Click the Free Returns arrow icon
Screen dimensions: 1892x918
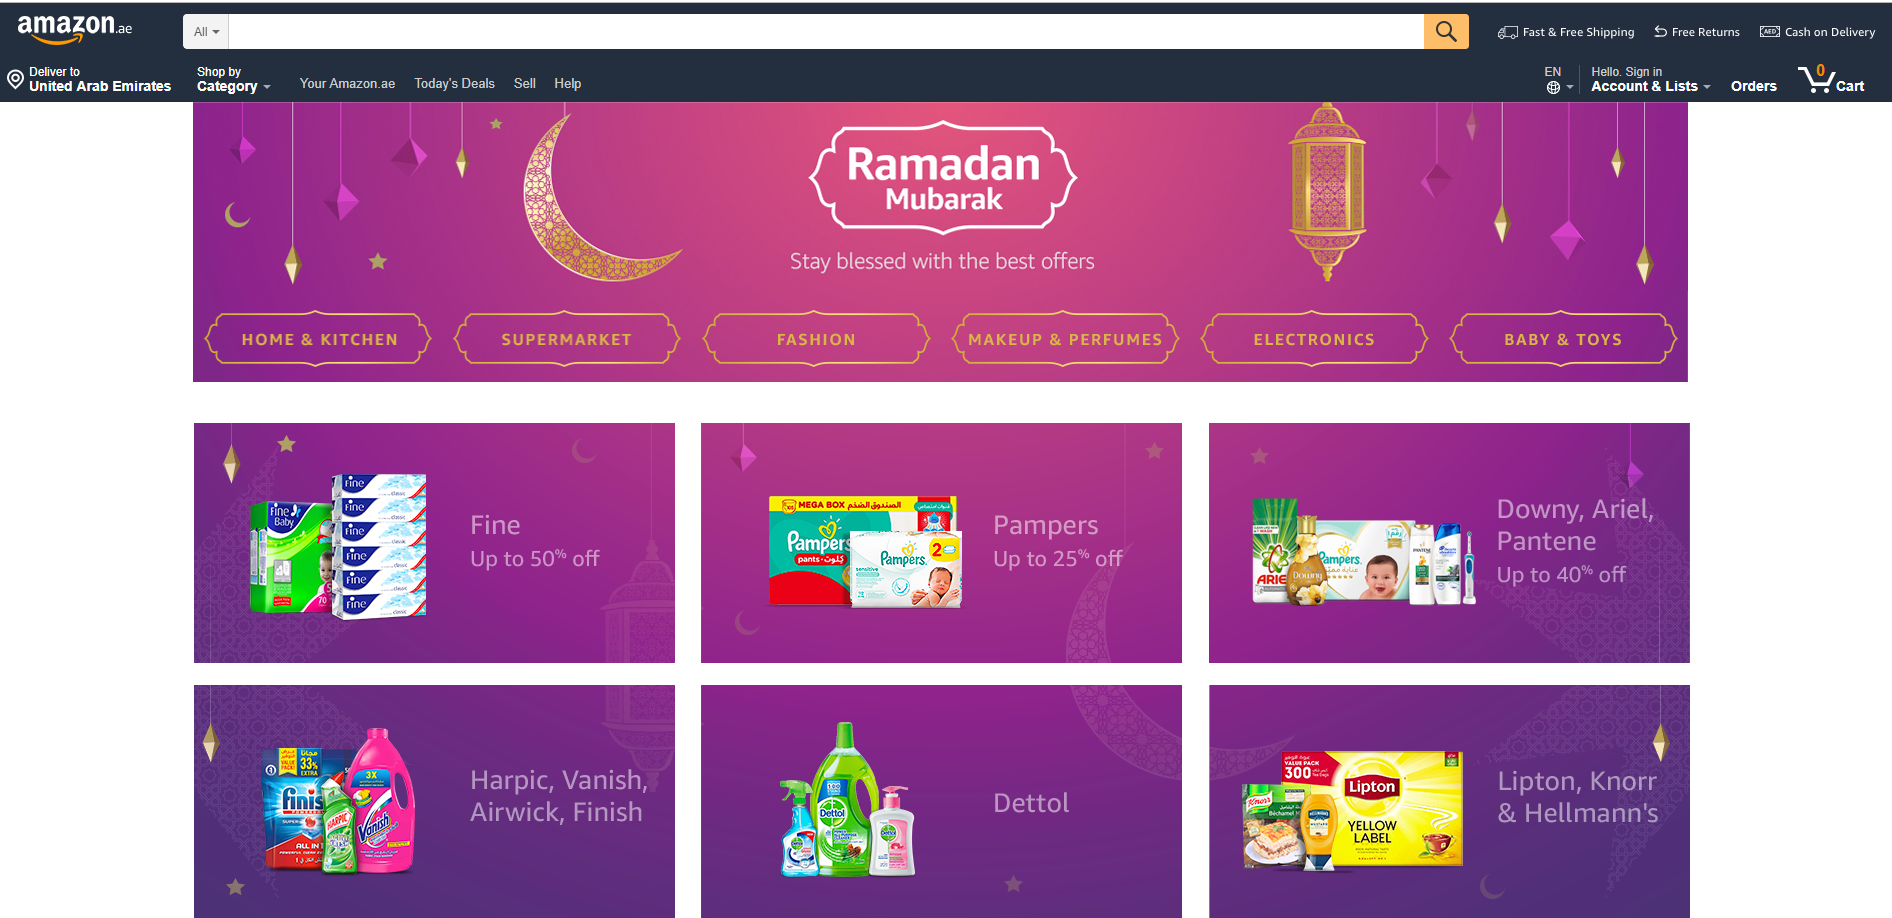tap(1660, 32)
